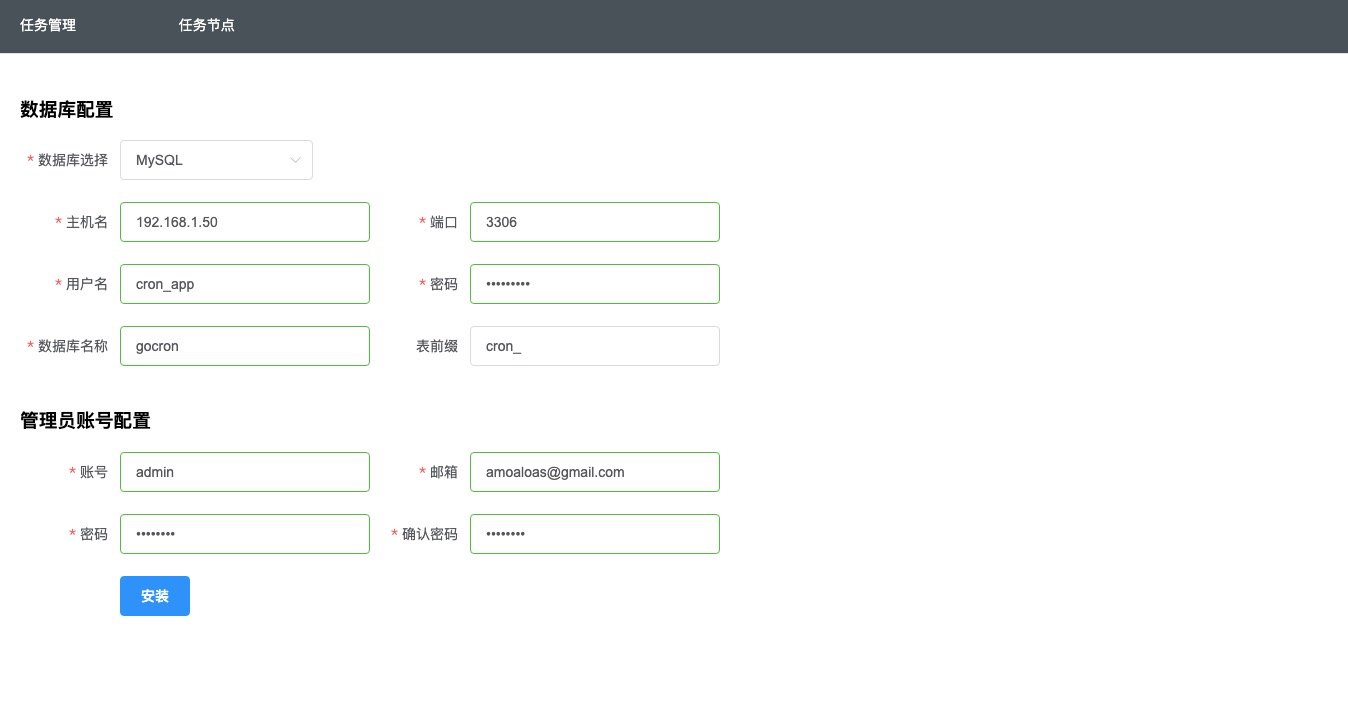
Task: Open the 任务管理 menu
Action: [48, 25]
